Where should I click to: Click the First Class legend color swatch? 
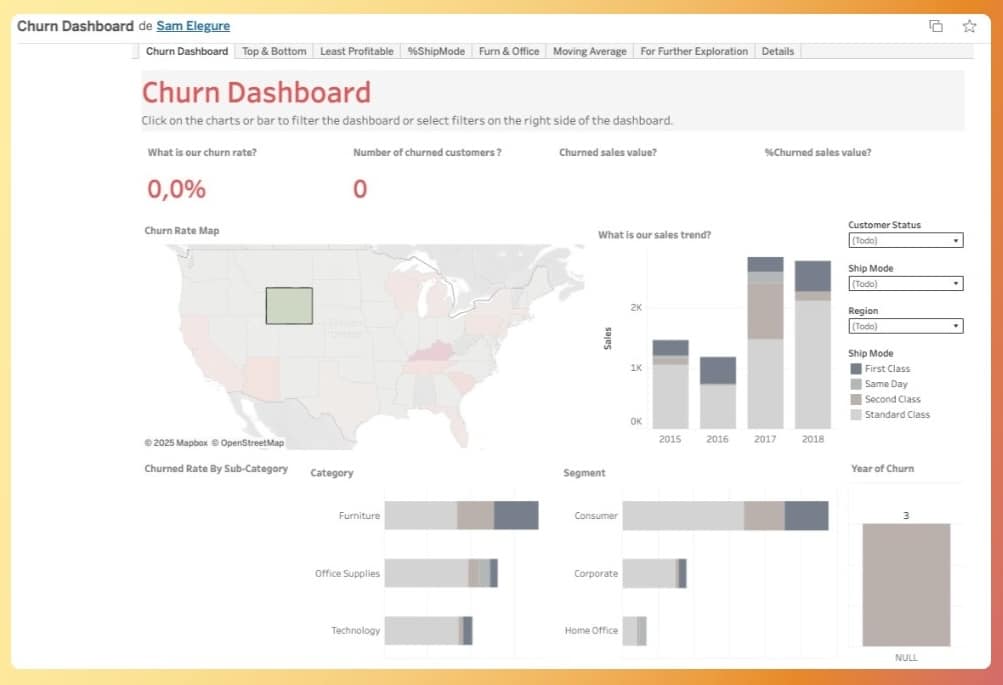[x=855, y=369]
